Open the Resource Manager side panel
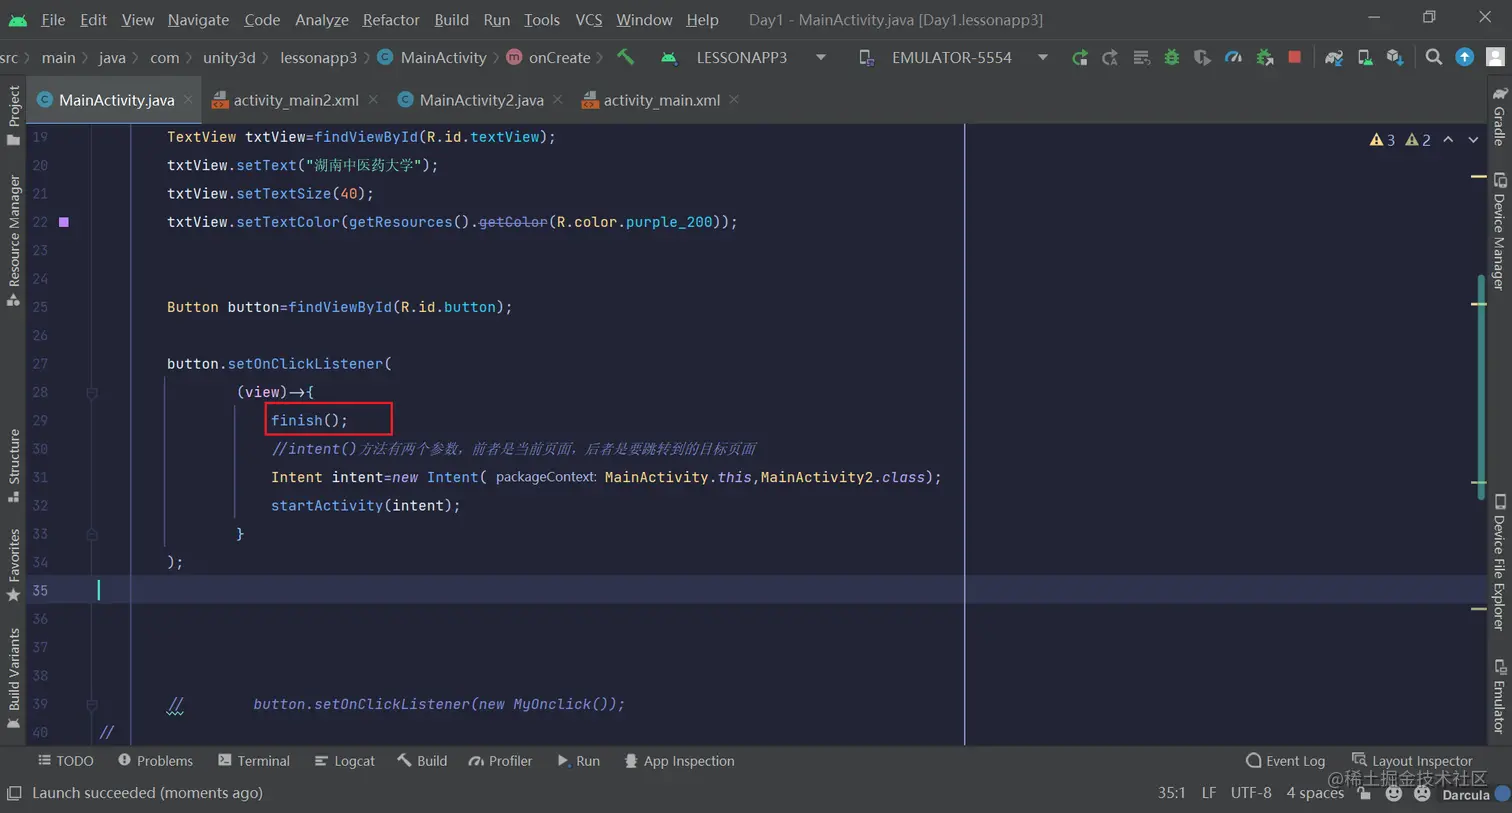1512x813 pixels. click(x=13, y=240)
